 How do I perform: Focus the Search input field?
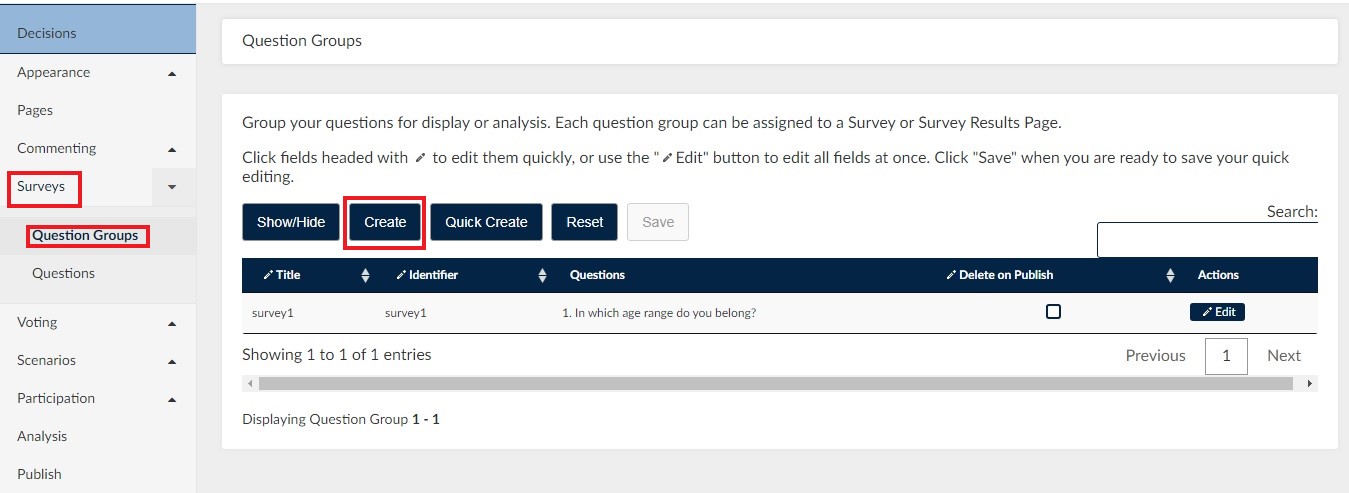tap(1207, 240)
